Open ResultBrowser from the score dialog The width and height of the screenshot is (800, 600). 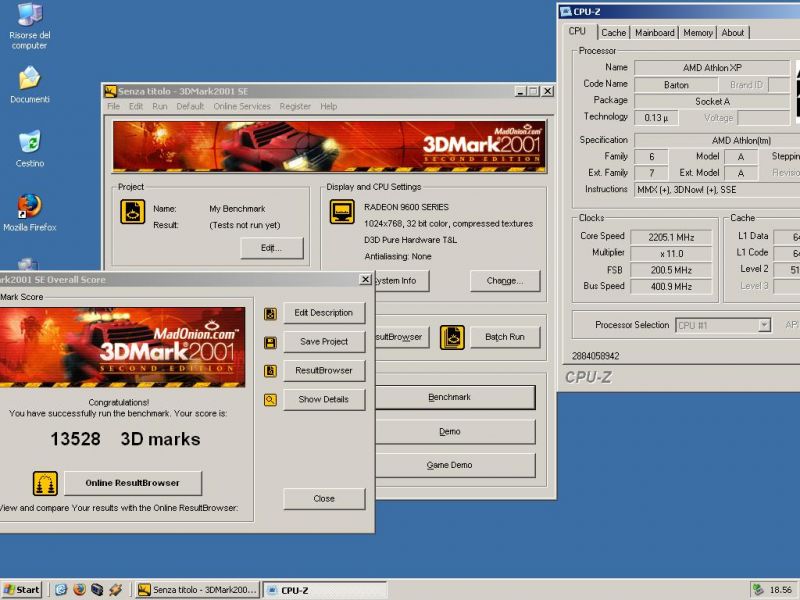(x=324, y=370)
